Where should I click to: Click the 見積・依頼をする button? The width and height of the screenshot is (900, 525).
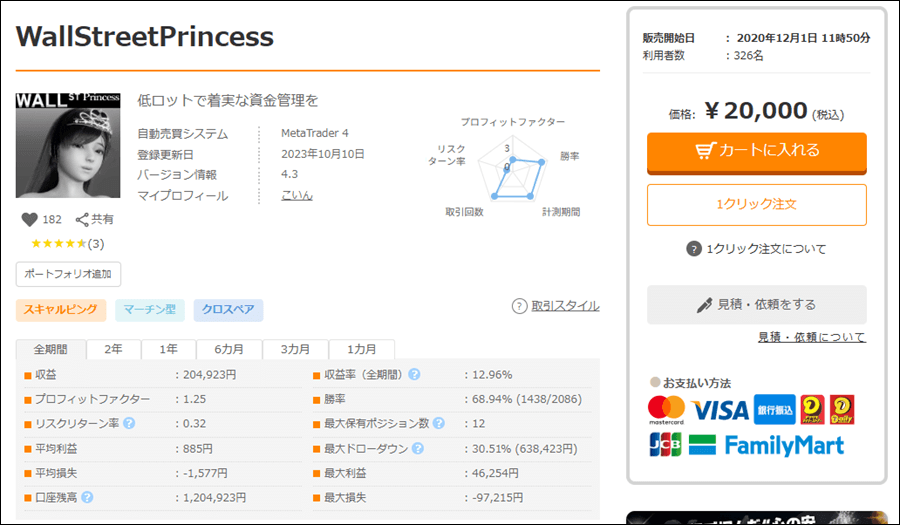(756, 305)
